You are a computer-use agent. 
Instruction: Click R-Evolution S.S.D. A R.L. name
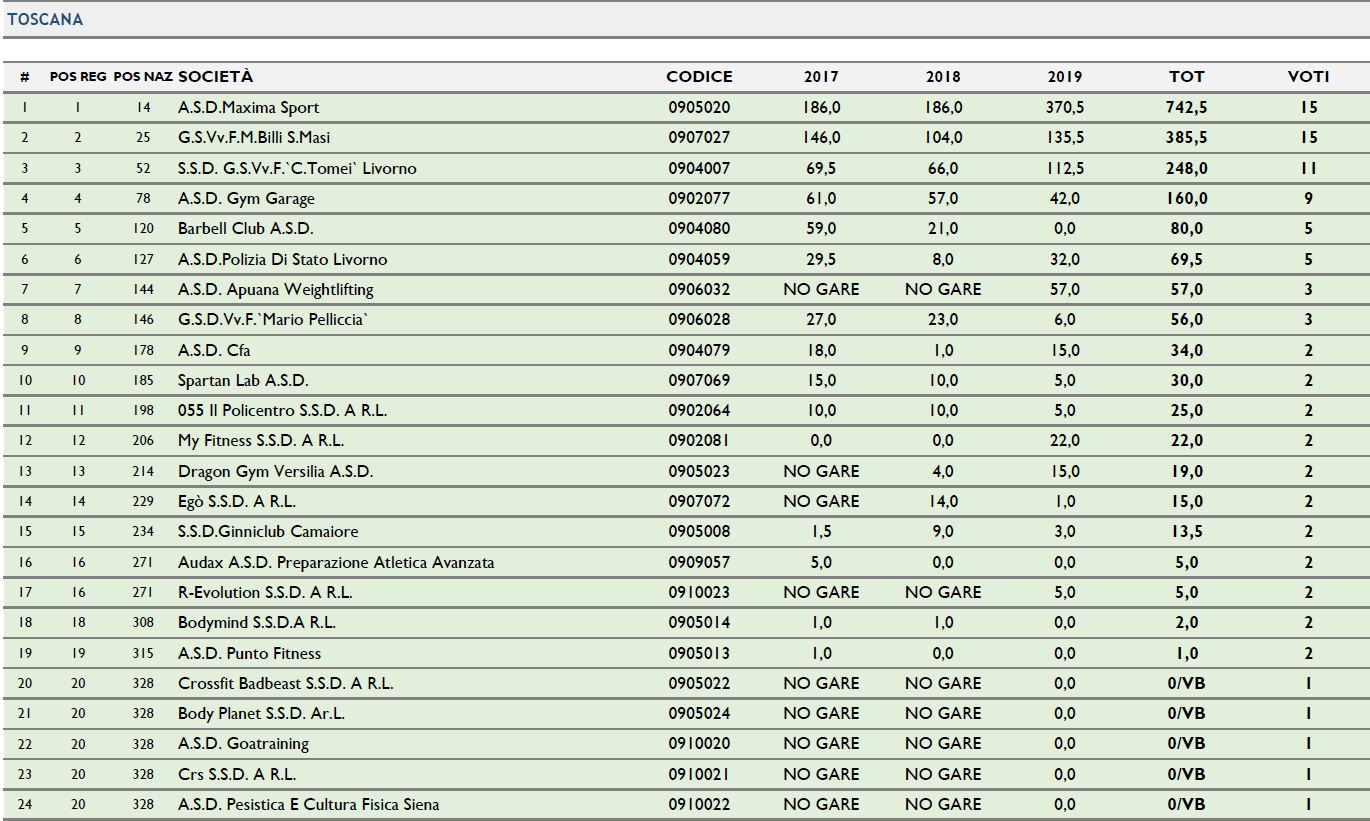265,592
